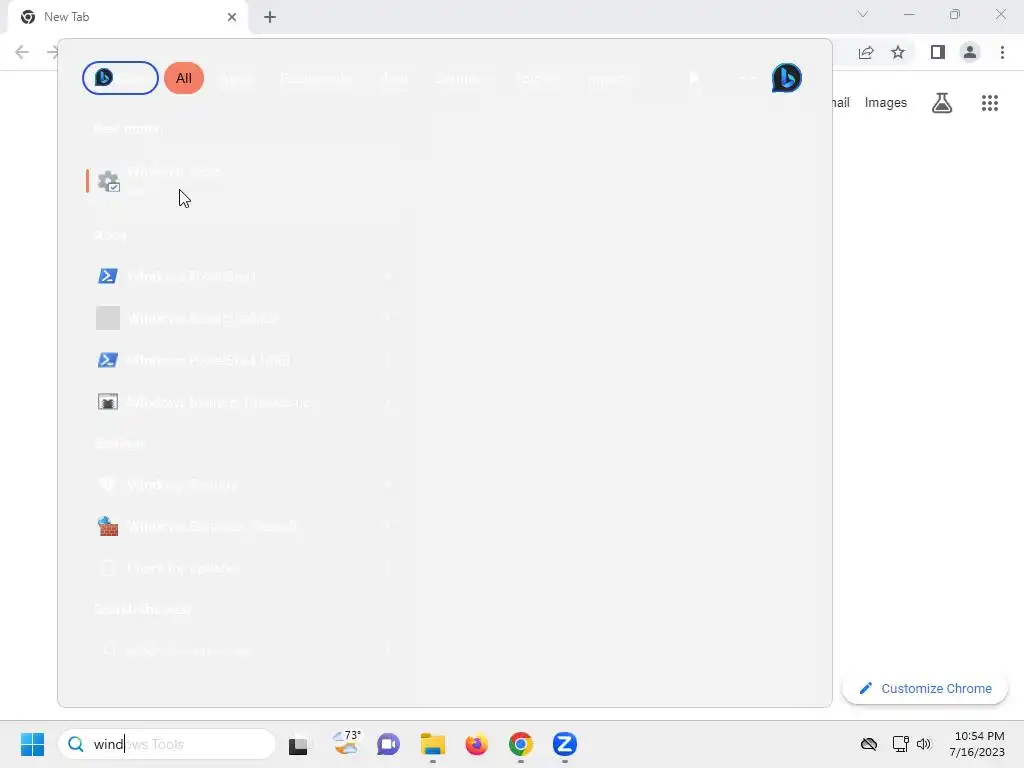Screen dimensions: 1024x768
Task: Switch to the Settings search filter
Action: [x=458, y=80]
